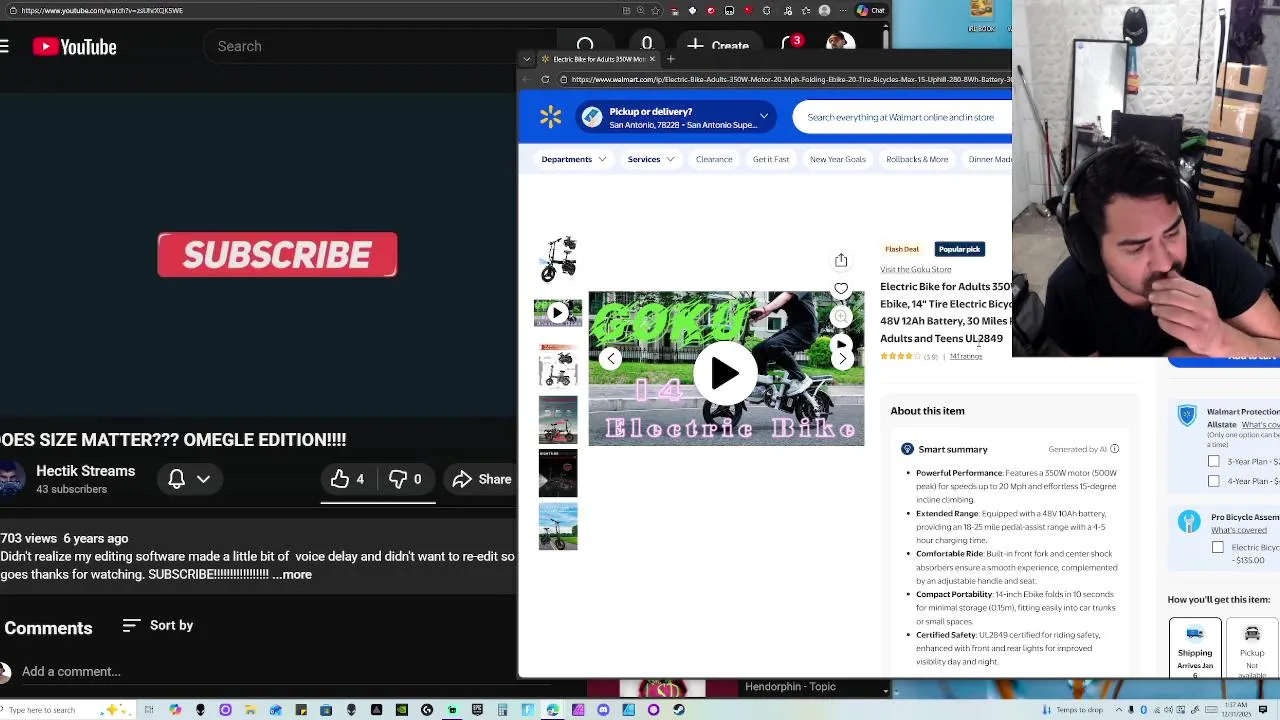Image resolution: width=1280 pixels, height=720 pixels.
Task: Select Pickup fulfillment option
Action: [x=1252, y=648]
